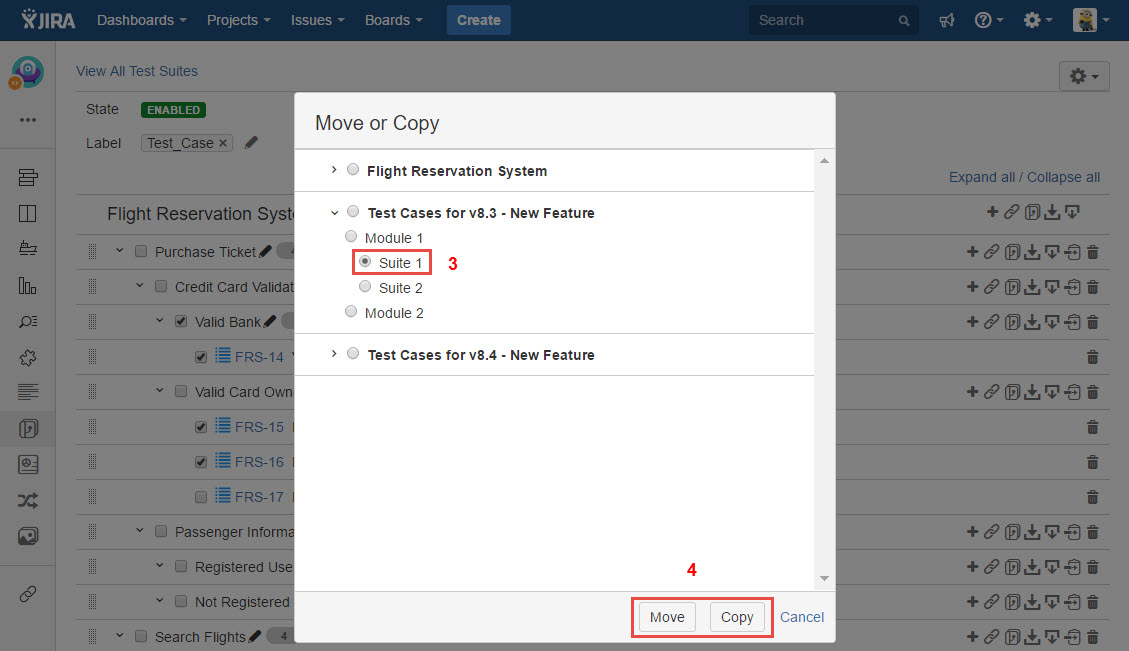This screenshot has height=651, width=1129.
Task: Select Module 1 radio button
Action: tap(351, 236)
